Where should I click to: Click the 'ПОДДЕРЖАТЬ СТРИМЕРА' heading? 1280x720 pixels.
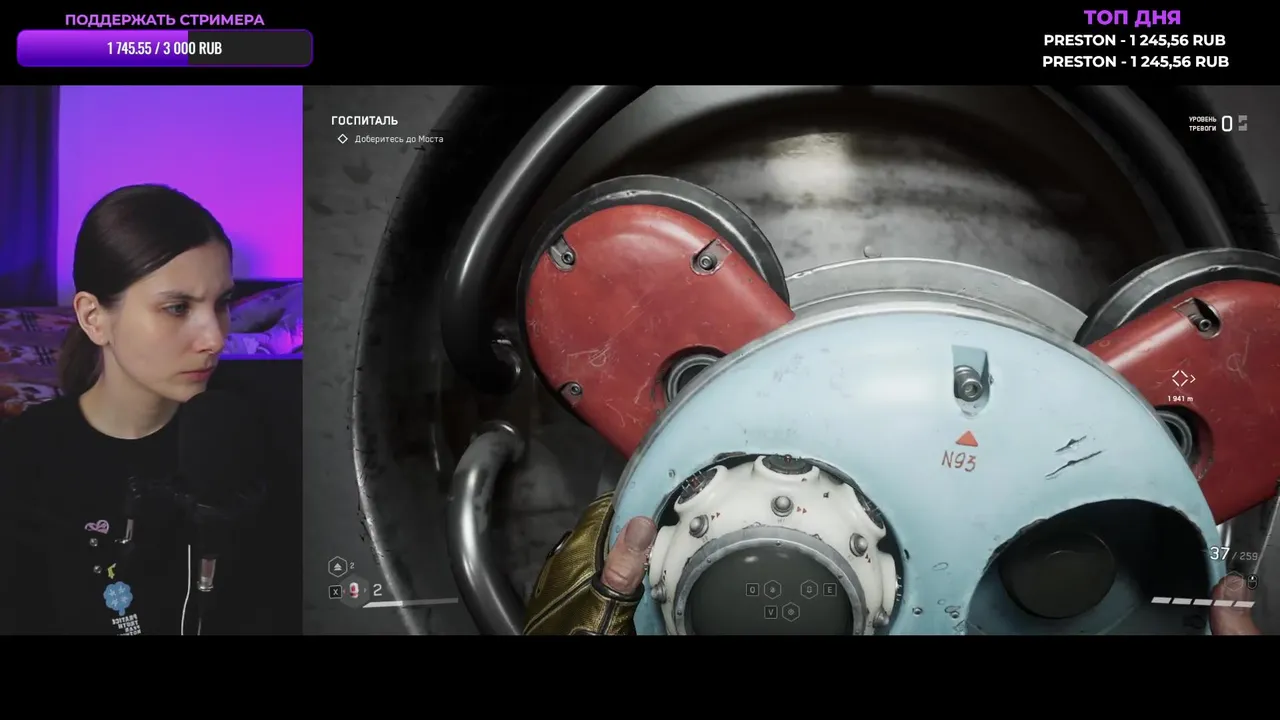[165, 20]
